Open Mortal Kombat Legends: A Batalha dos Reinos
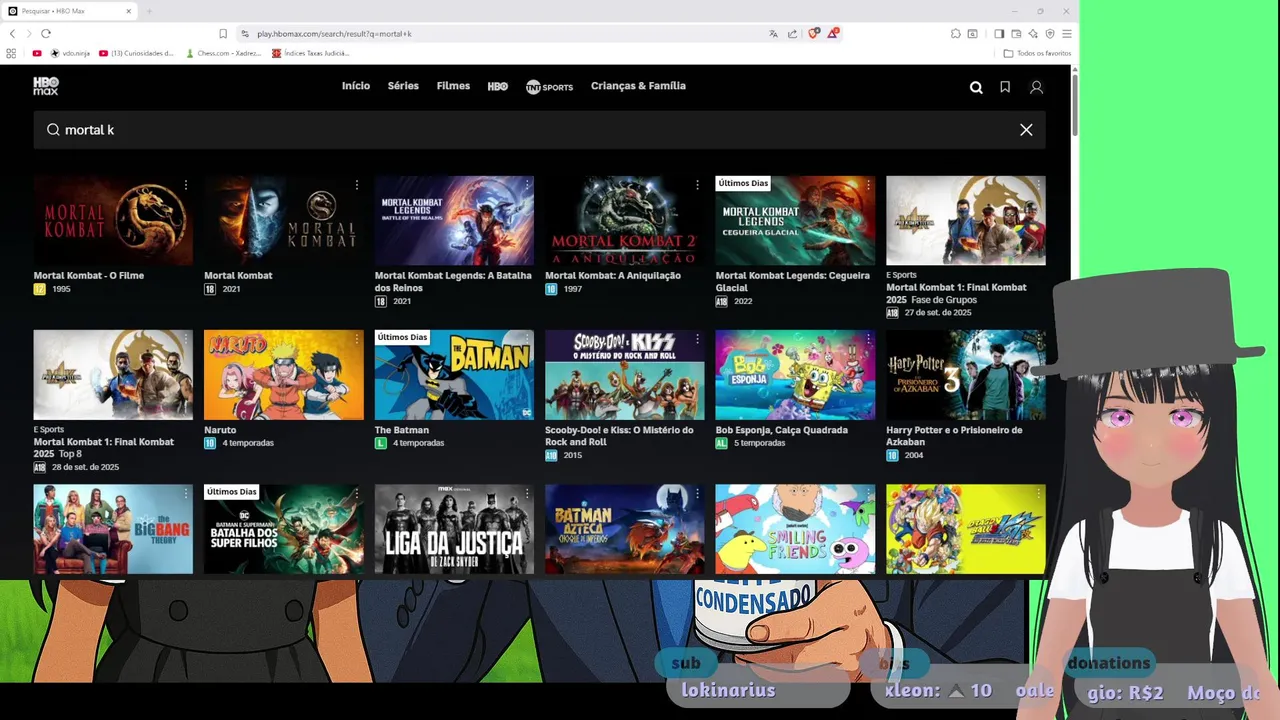Image resolution: width=1280 pixels, height=720 pixels. click(x=454, y=221)
